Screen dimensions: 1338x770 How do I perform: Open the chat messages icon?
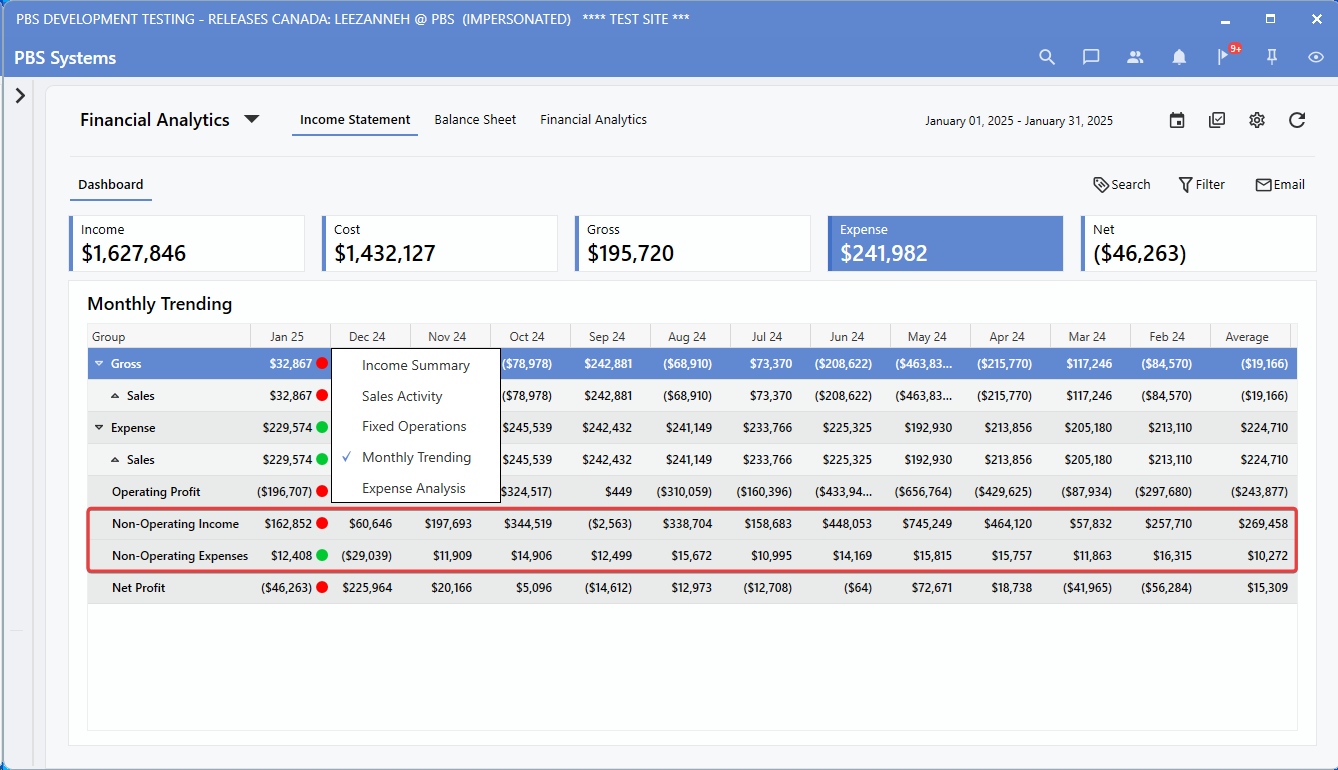pyautogui.click(x=1091, y=58)
